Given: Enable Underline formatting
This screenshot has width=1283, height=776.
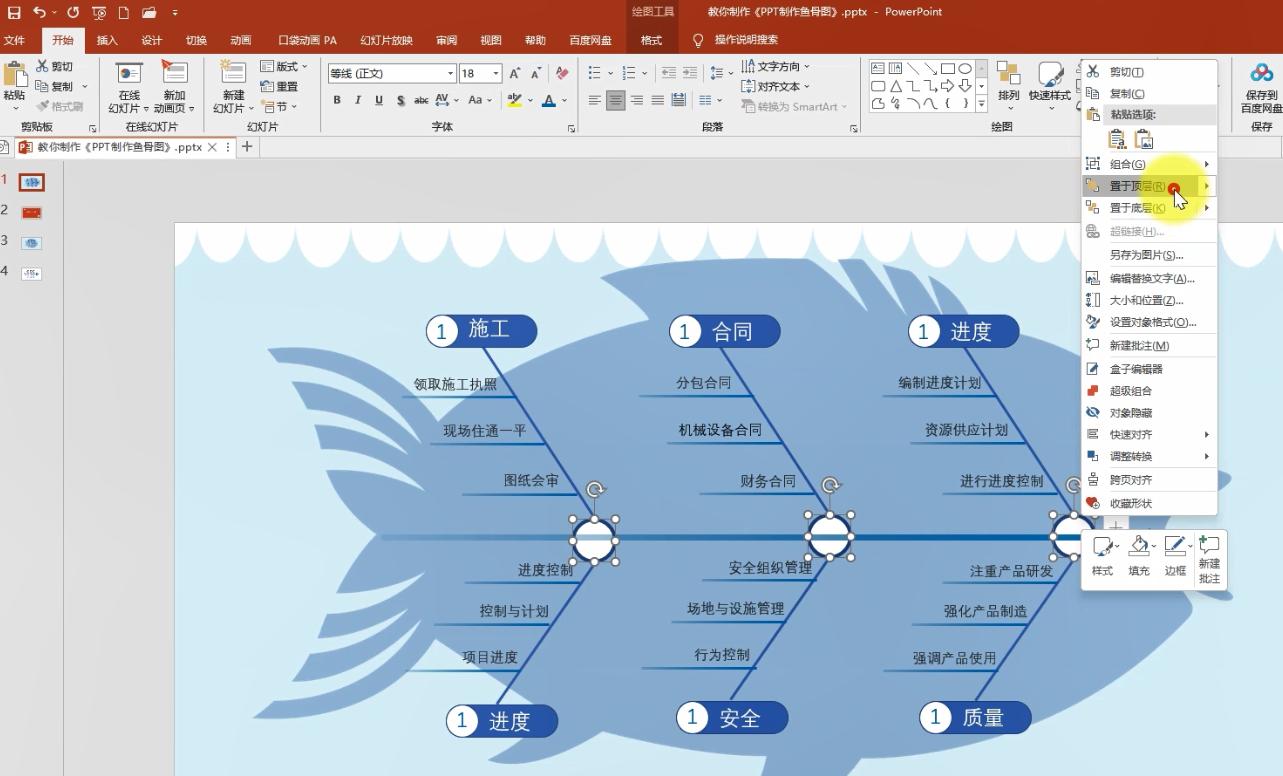Looking at the screenshot, I should point(379,100).
